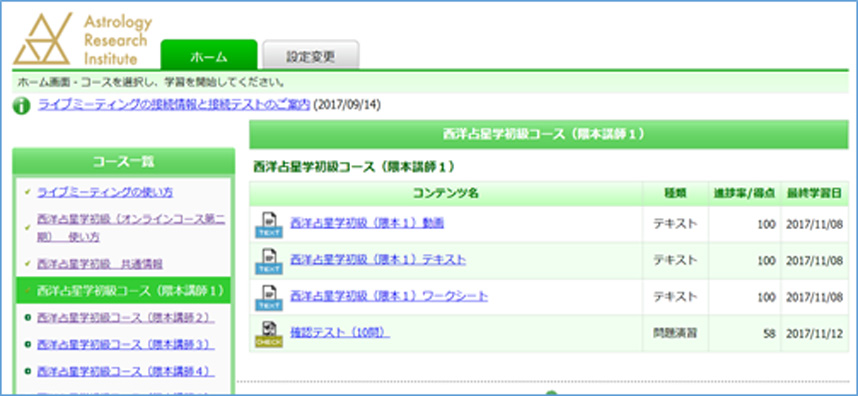
Task: Click the 最終学習日 column header
Action: 815,194
